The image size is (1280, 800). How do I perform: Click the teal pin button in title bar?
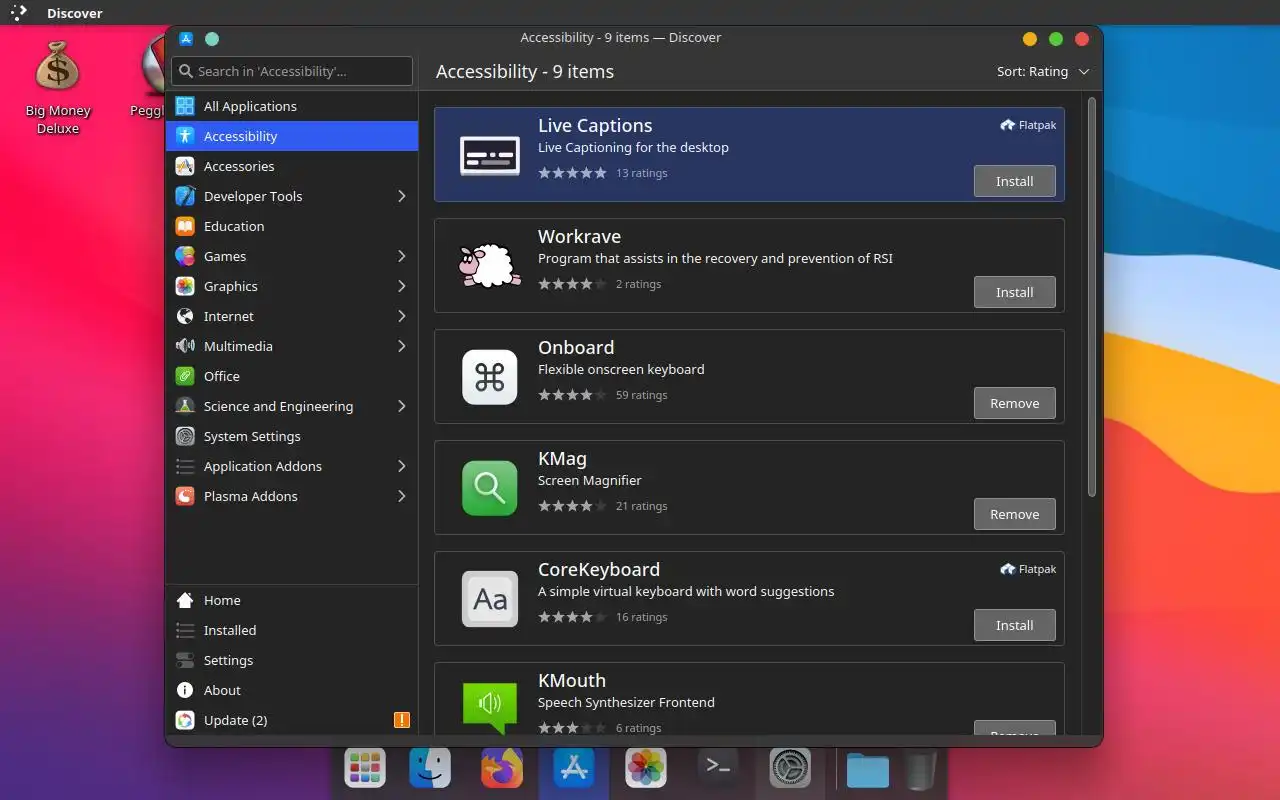(x=212, y=39)
